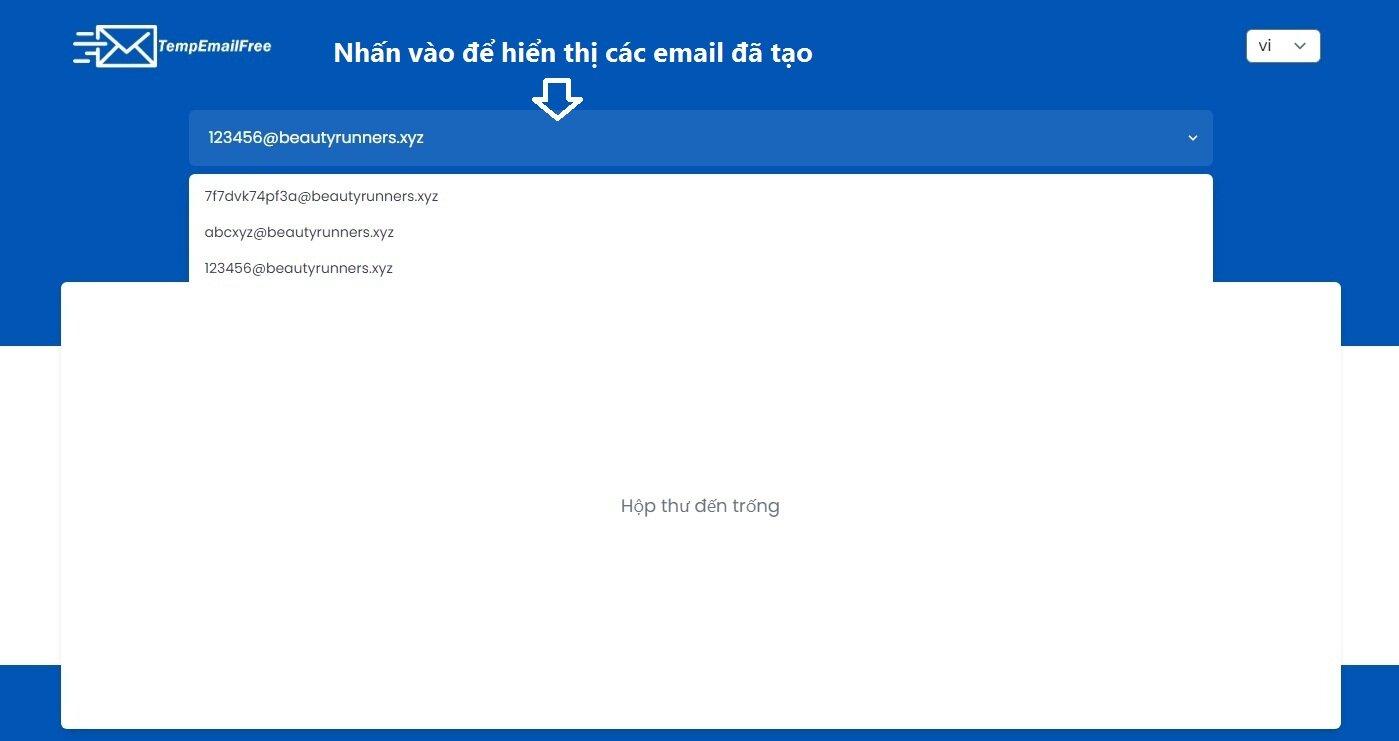Click the 'Hộp thư đến trống' message
The image size is (1399, 741).
[700, 506]
